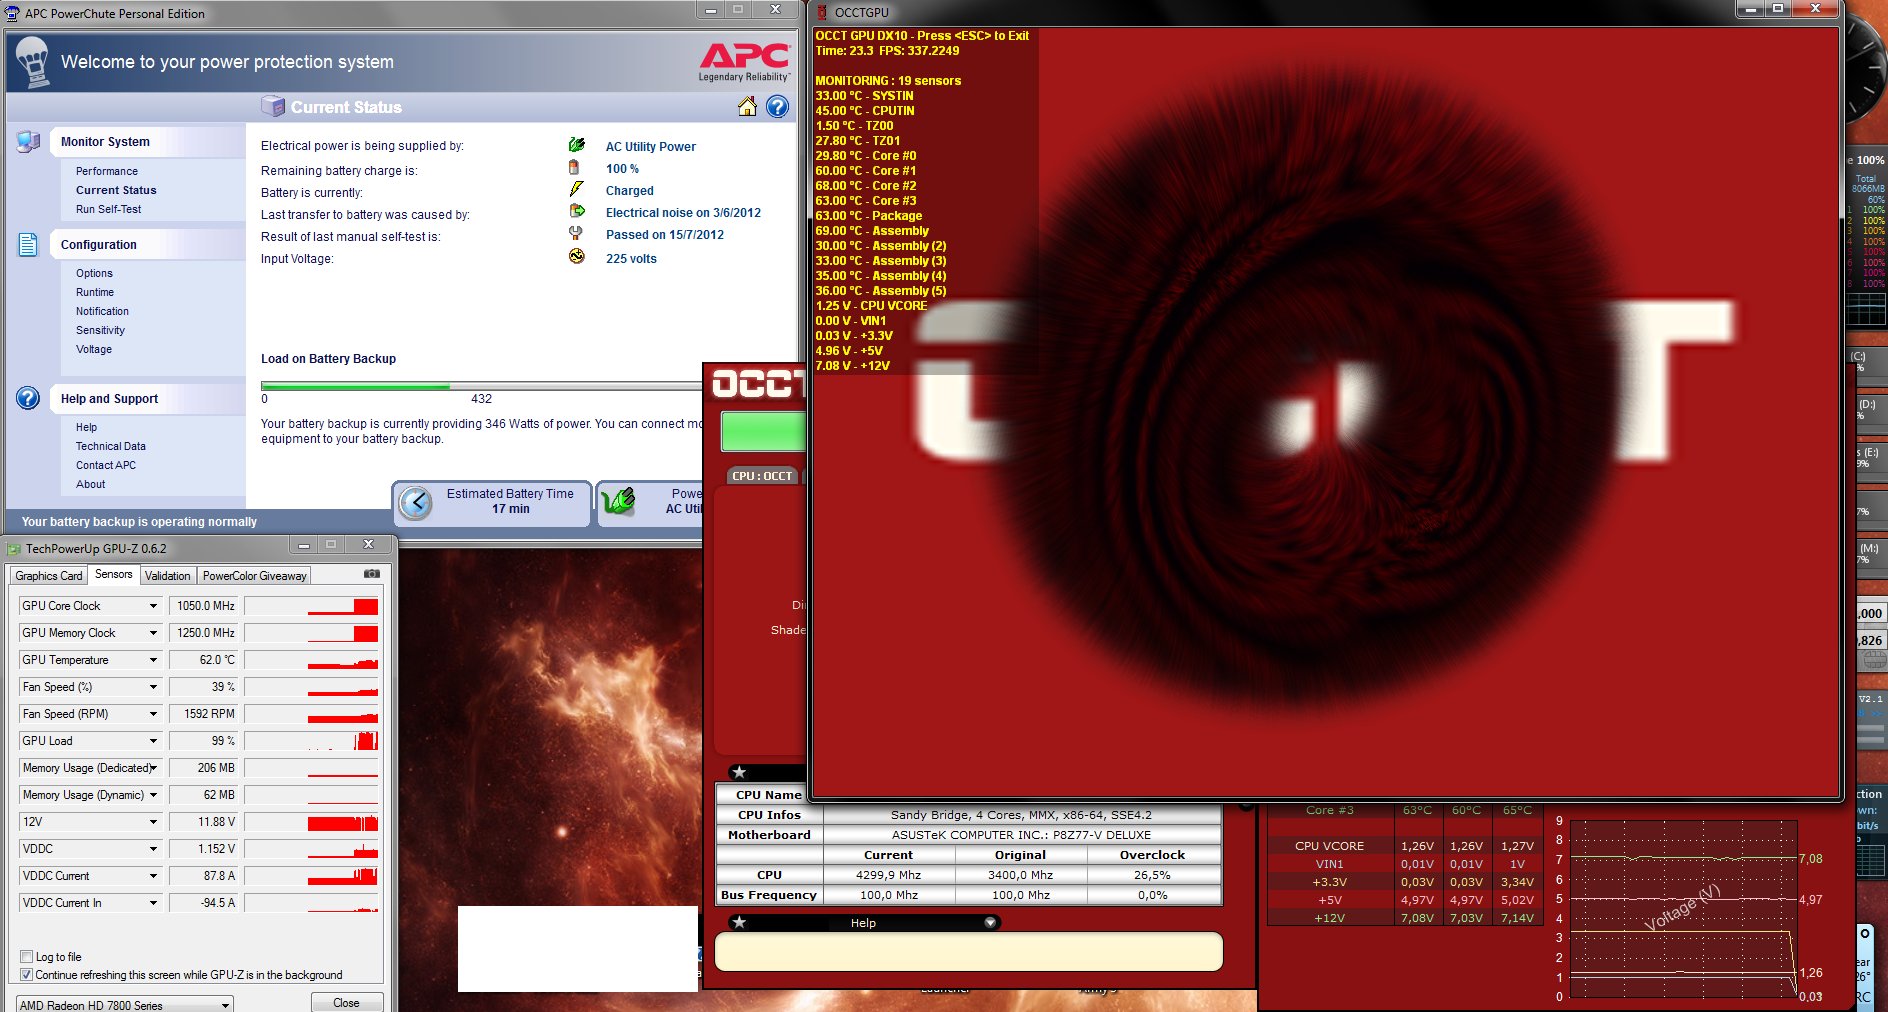Open the AMD Radeon HD 7800 Series selector
The image size is (1888, 1012).
125,1004
